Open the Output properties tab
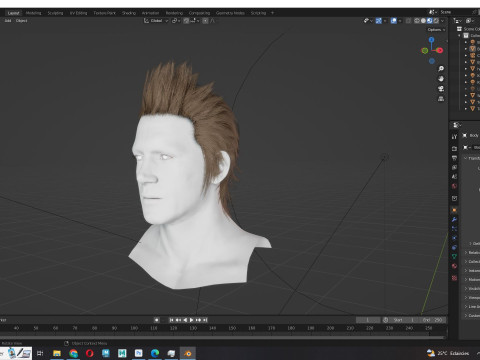480x360 pixels. (x=454, y=158)
